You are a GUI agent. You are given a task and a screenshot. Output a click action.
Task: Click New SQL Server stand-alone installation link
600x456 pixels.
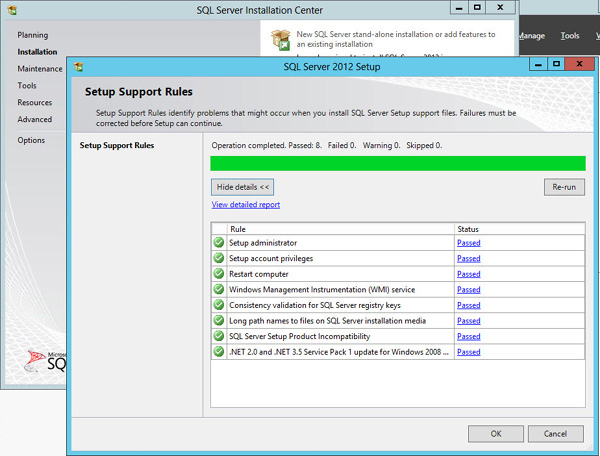[396, 39]
